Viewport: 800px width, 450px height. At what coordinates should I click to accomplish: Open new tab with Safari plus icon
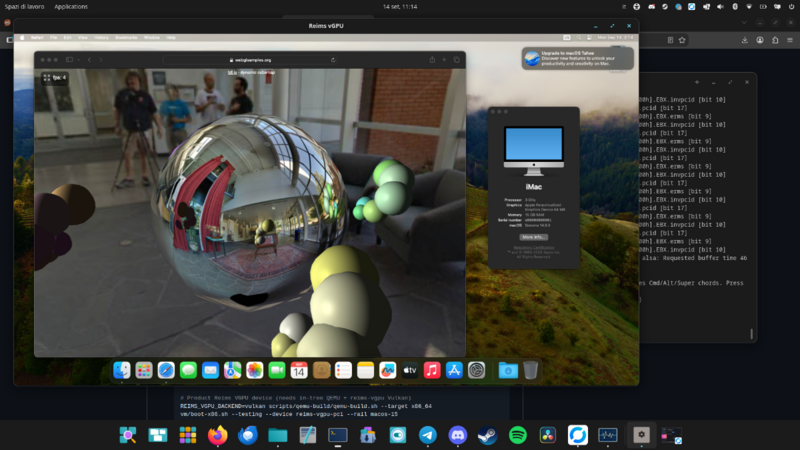444,60
